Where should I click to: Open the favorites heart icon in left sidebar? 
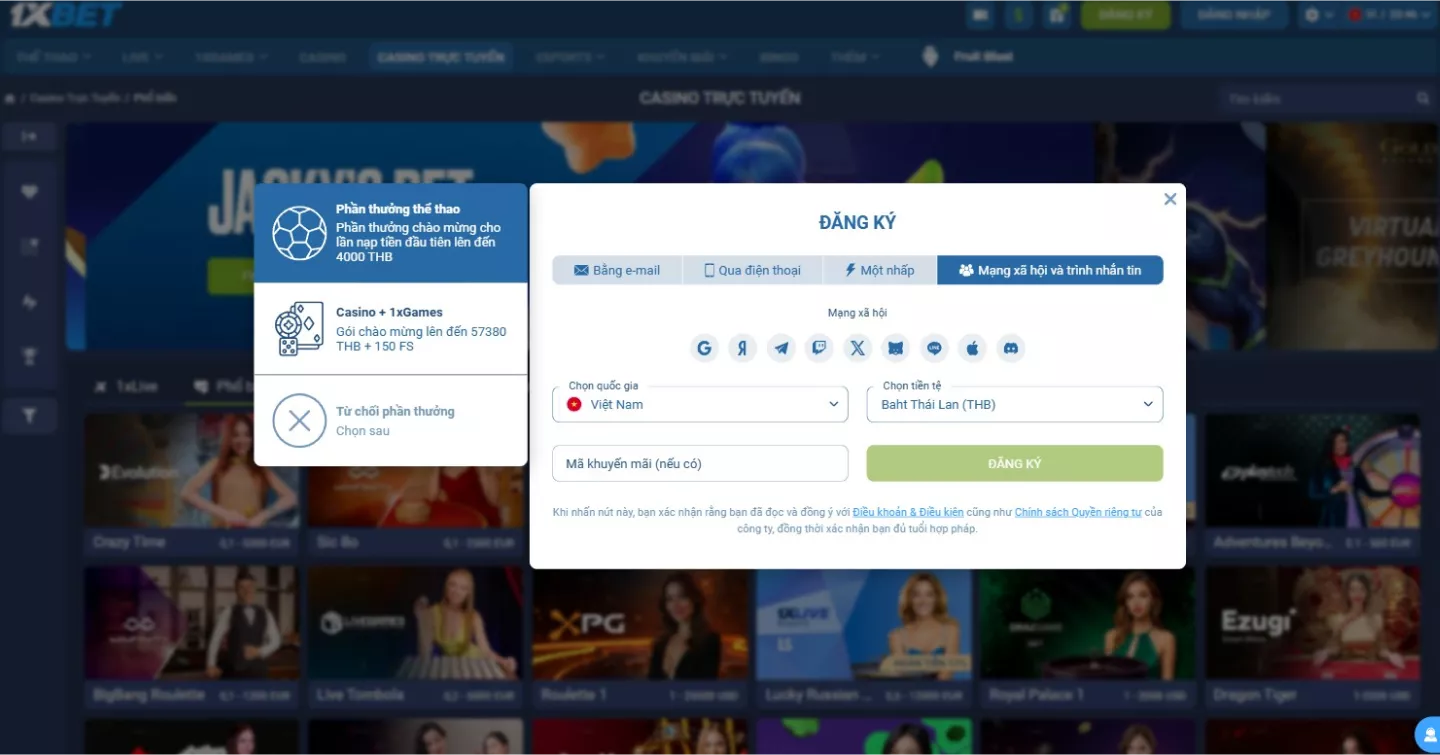pyautogui.click(x=29, y=190)
